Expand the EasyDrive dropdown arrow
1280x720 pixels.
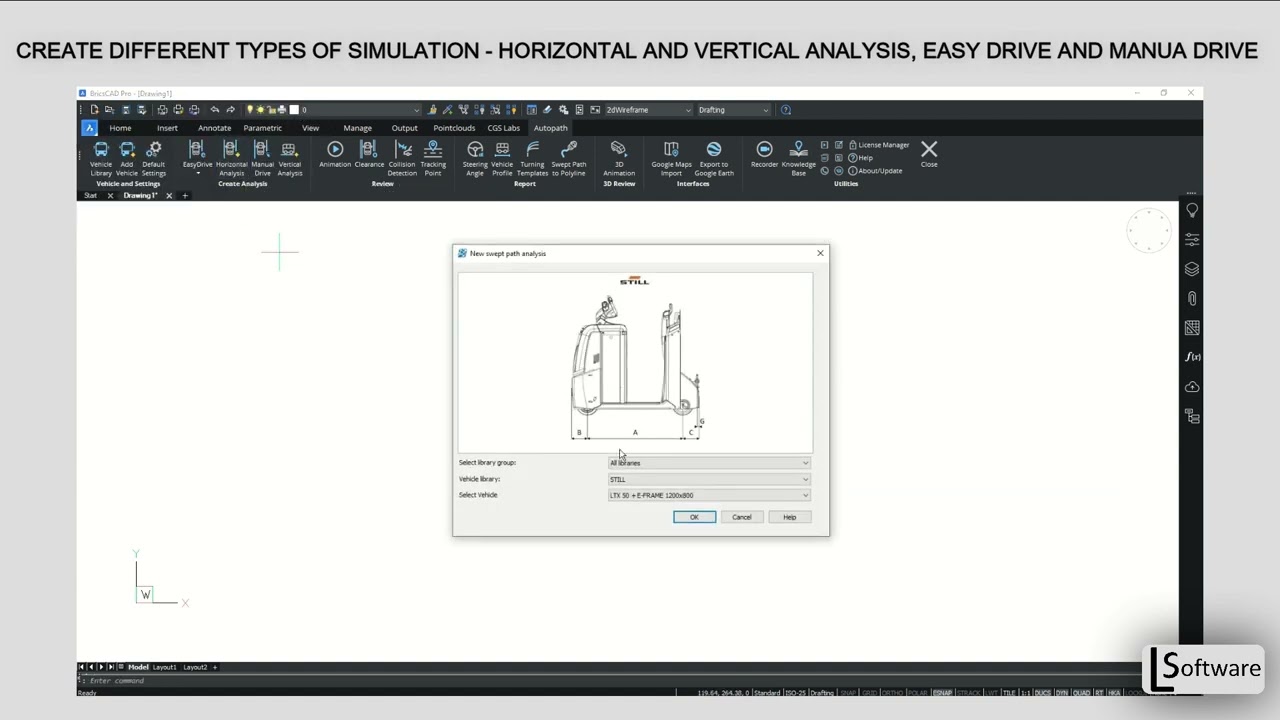click(197, 174)
